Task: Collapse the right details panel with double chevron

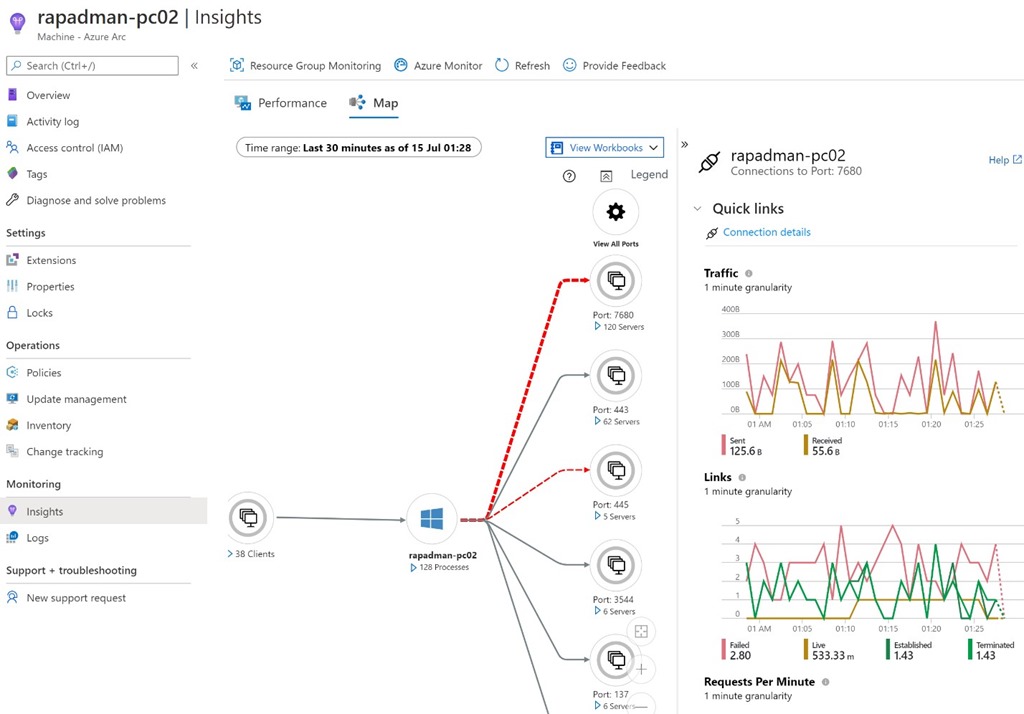Action: click(x=684, y=143)
